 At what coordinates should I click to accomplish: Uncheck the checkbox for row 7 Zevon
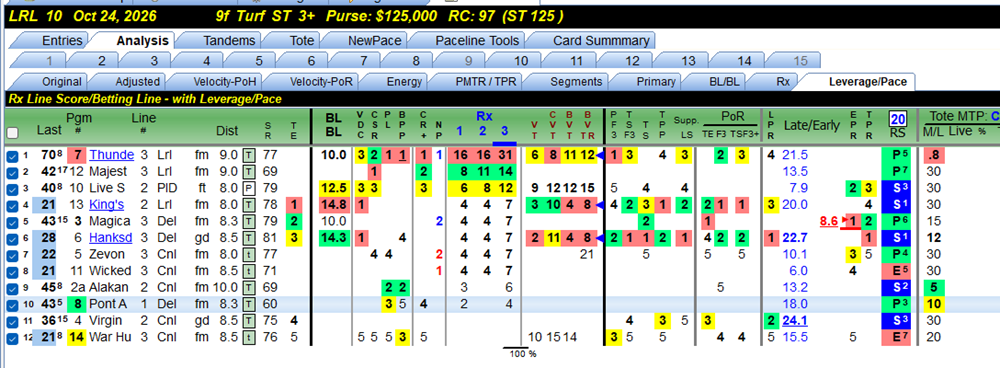click(x=12, y=255)
